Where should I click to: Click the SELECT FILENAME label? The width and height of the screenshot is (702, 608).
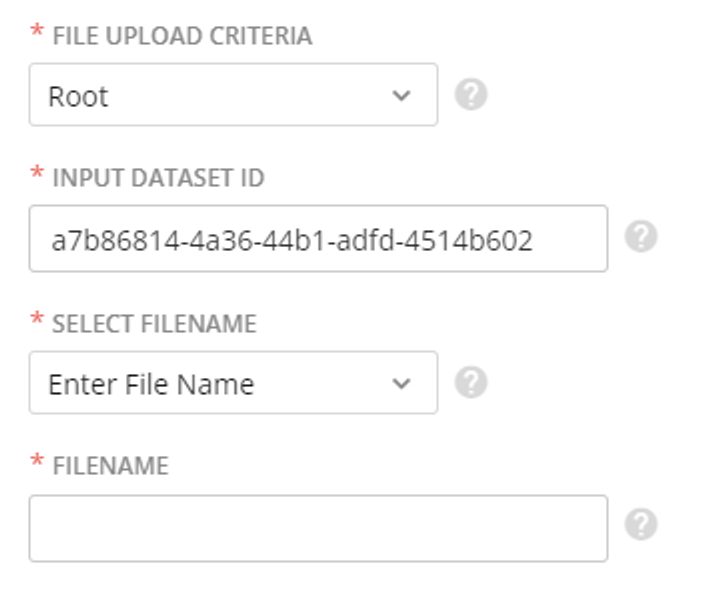[x=154, y=323]
